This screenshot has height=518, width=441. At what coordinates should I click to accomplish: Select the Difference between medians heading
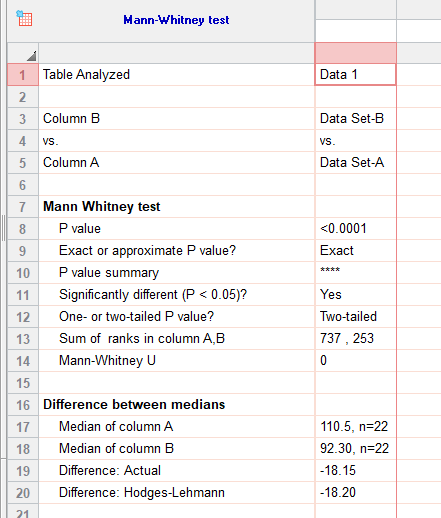(134, 405)
